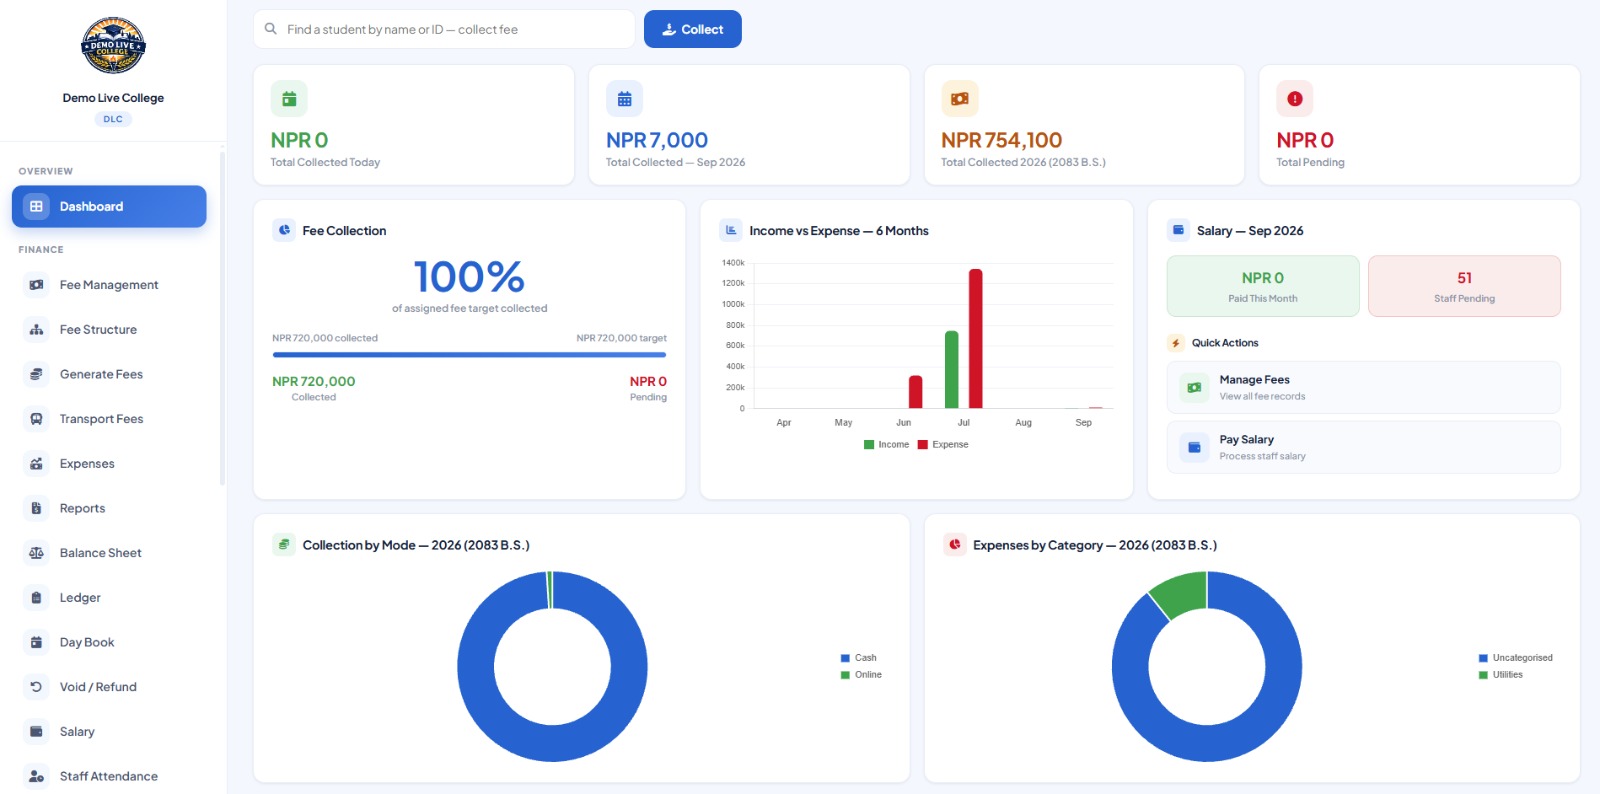Click the Demo Live College logo

(x=113, y=45)
